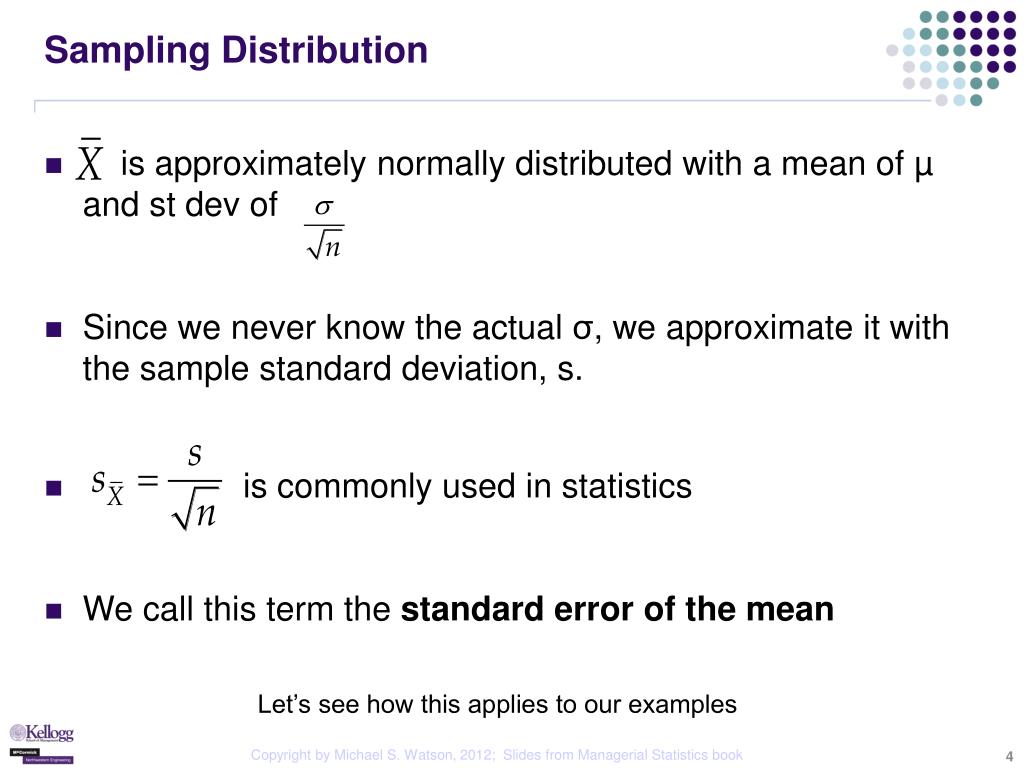Click the first square bullet marker
The height and width of the screenshot is (768, 1024).
54,165
